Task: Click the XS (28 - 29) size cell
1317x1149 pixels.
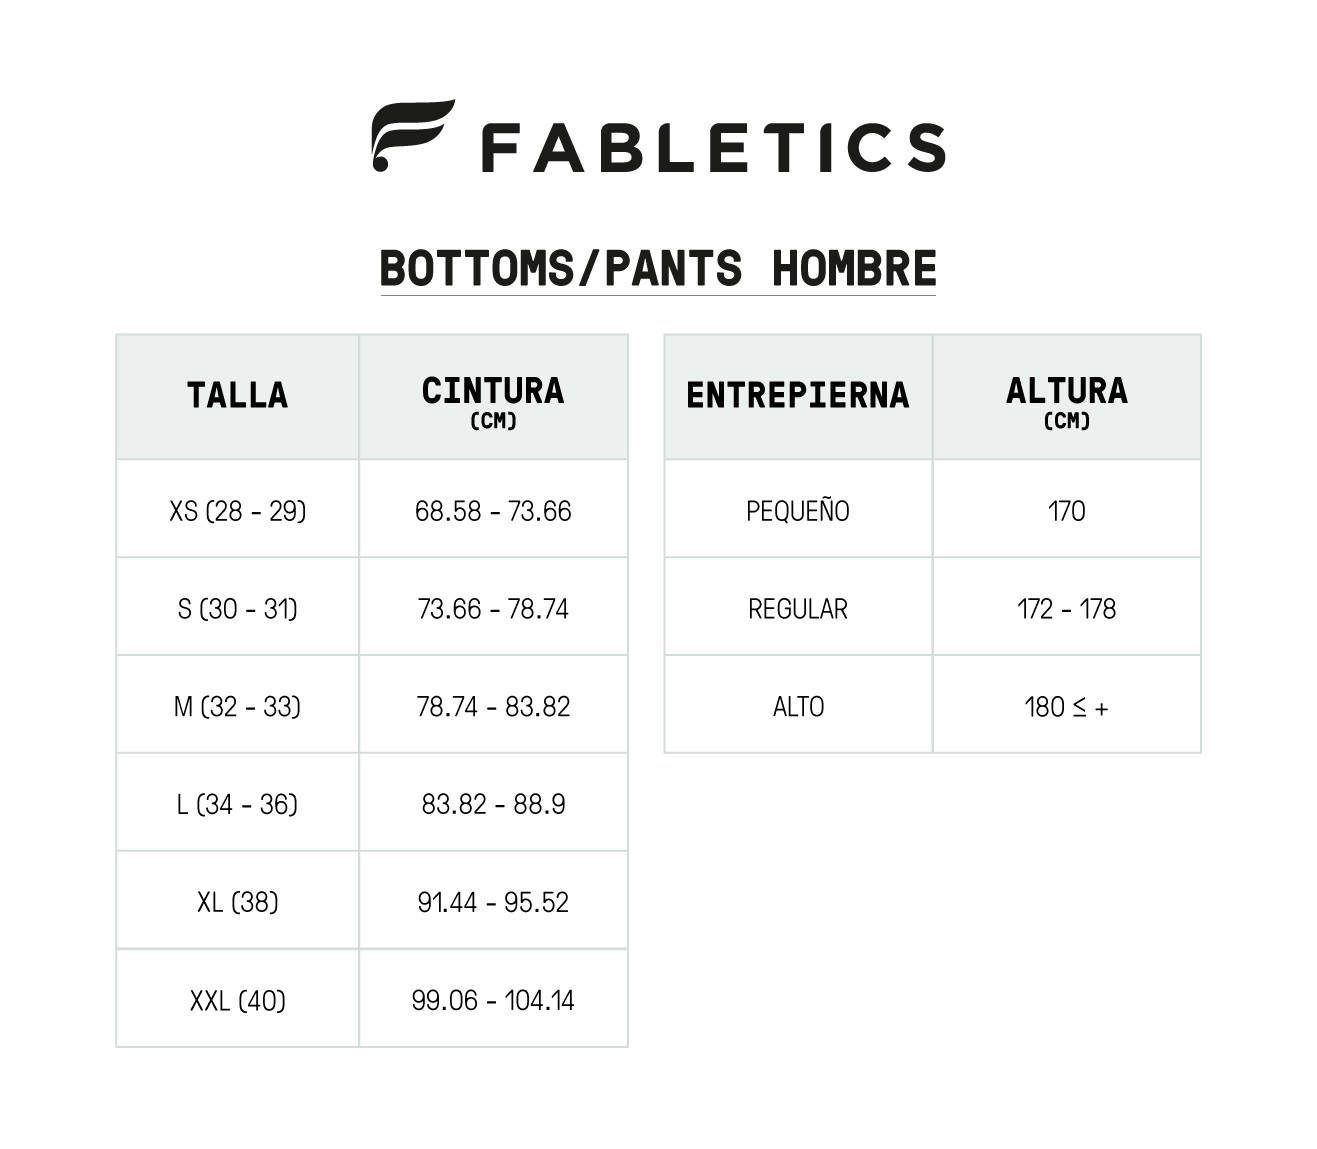Action: (x=237, y=511)
